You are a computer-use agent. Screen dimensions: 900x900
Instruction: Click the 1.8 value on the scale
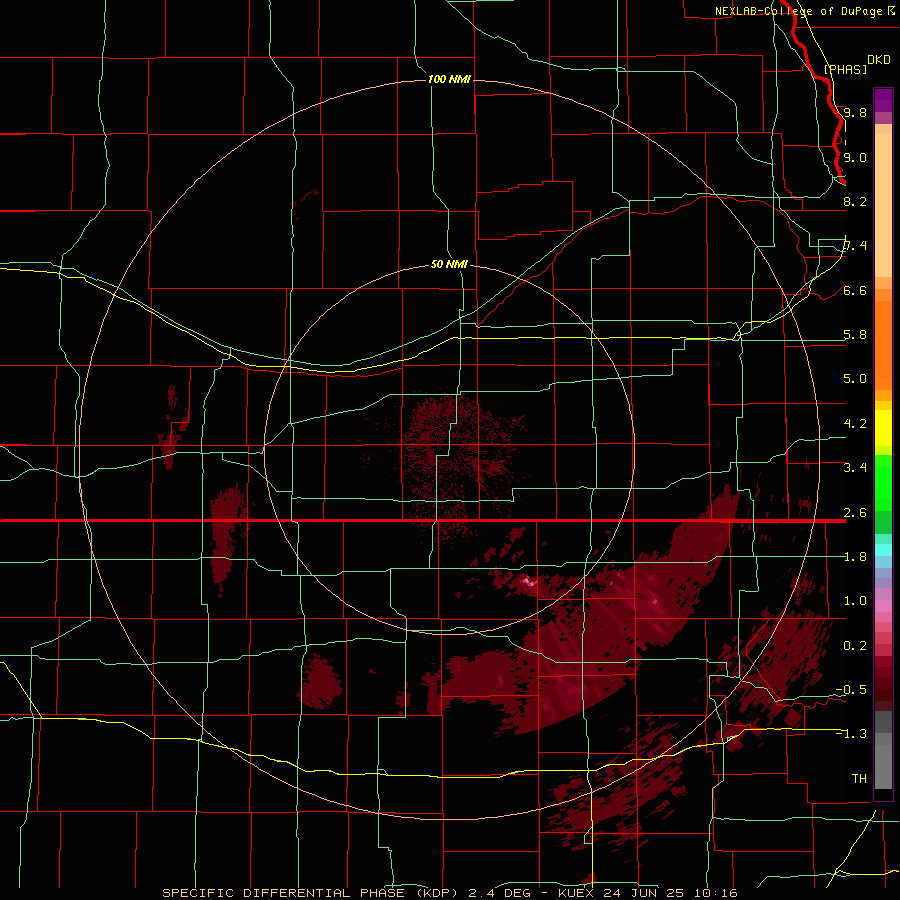(855, 557)
